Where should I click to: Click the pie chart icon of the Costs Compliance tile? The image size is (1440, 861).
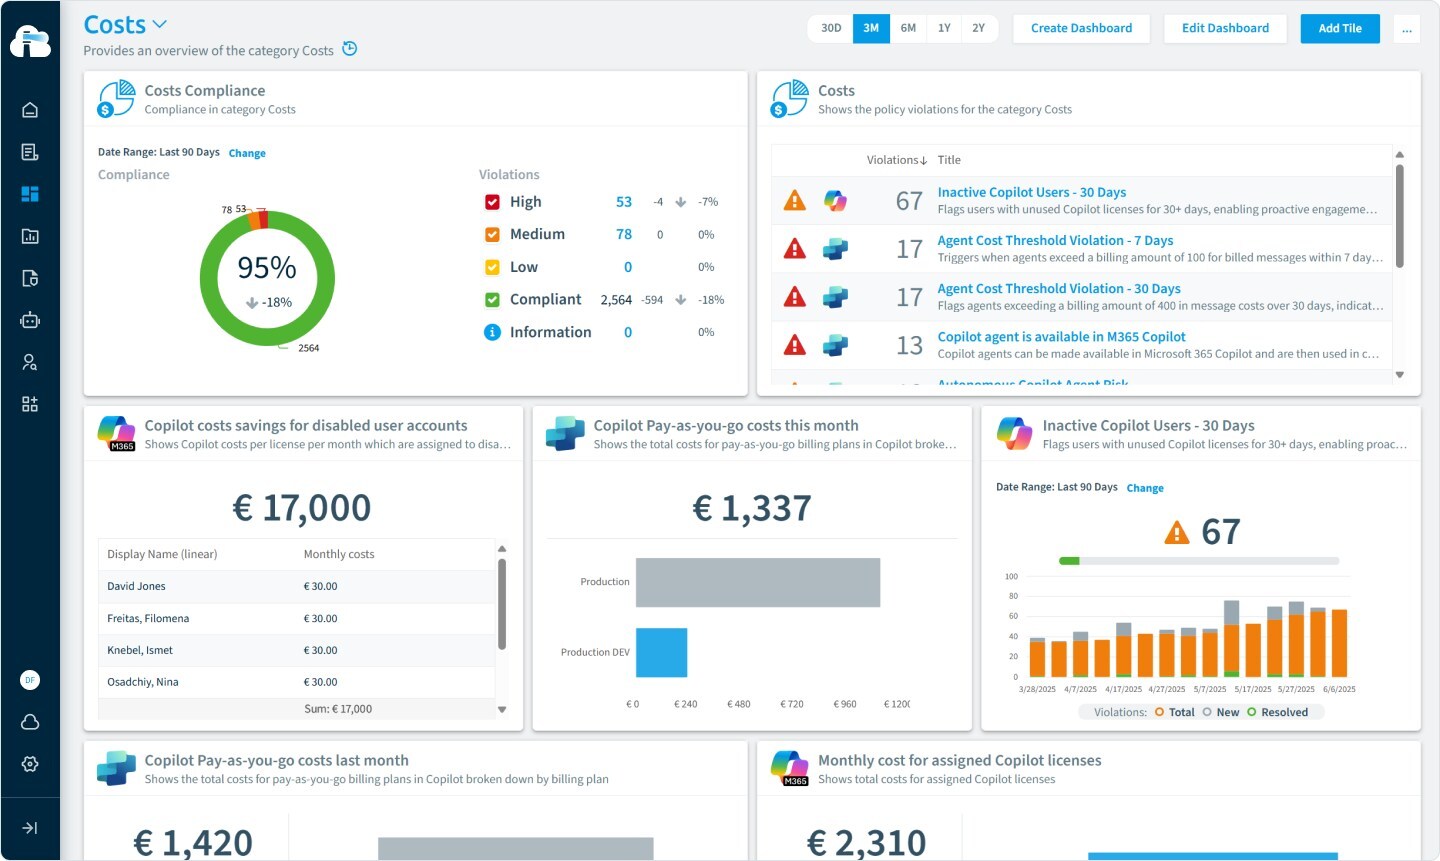[x=116, y=99]
